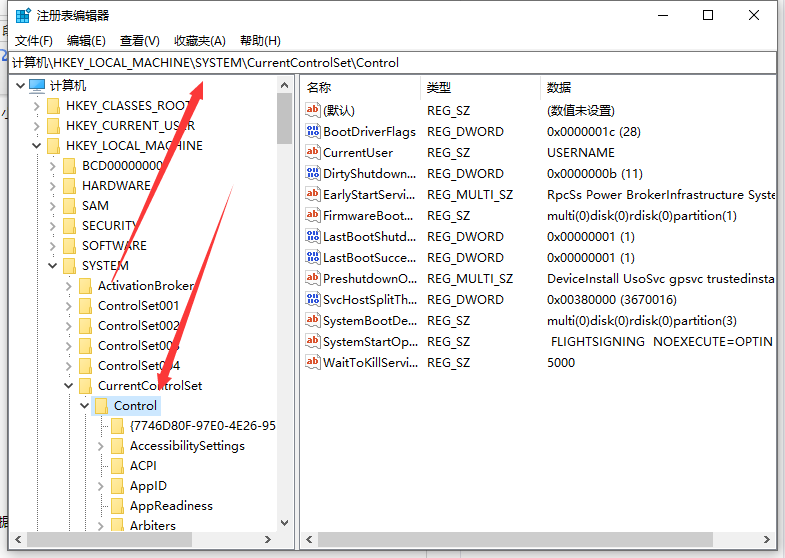This screenshot has height=558, width=785.
Task: Select the WaitToKillServiceTimeout value icon
Action: 313,363
